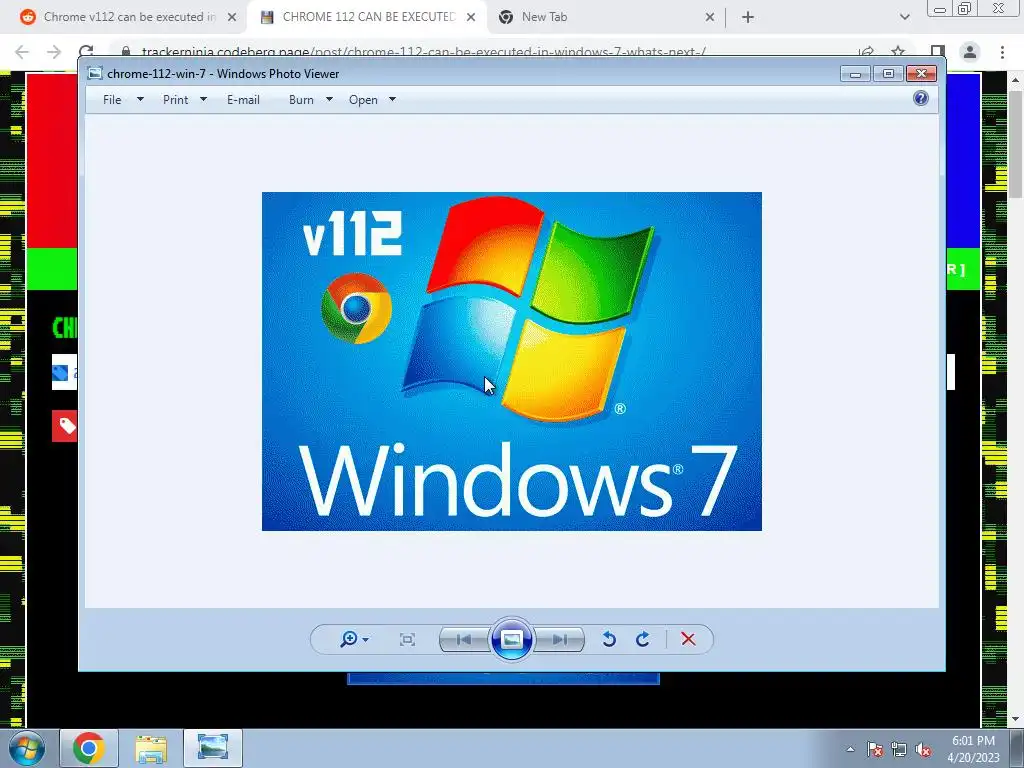Open the Chrome profile avatar
Image resolution: width=1024 pixels, height=768 pixels.
970,52
